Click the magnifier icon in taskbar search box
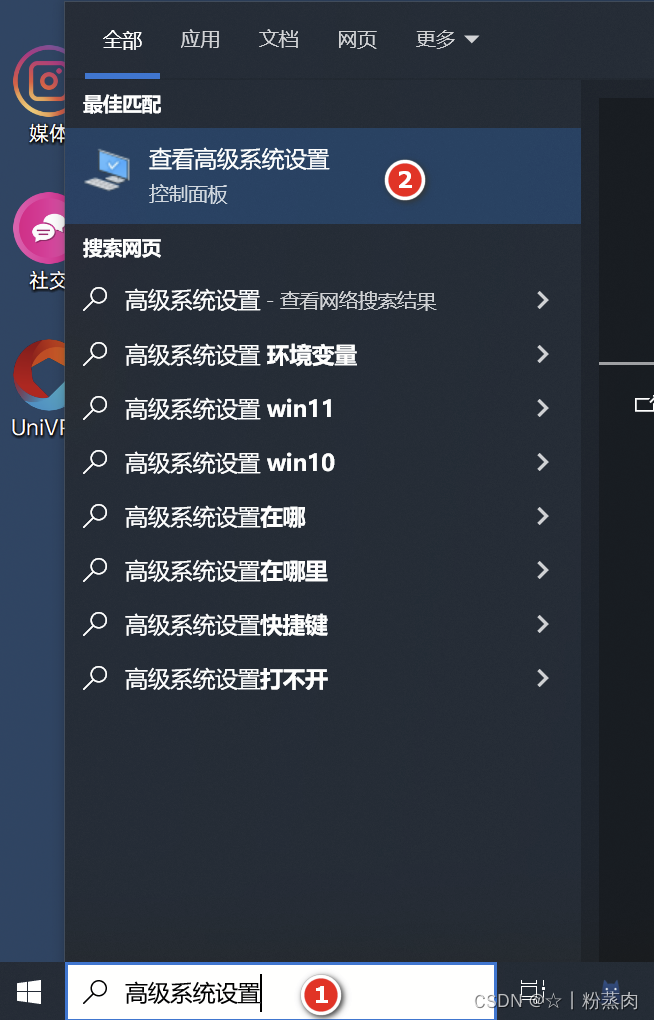Viewport: 654px width, 1020px height. coord(96,992)
